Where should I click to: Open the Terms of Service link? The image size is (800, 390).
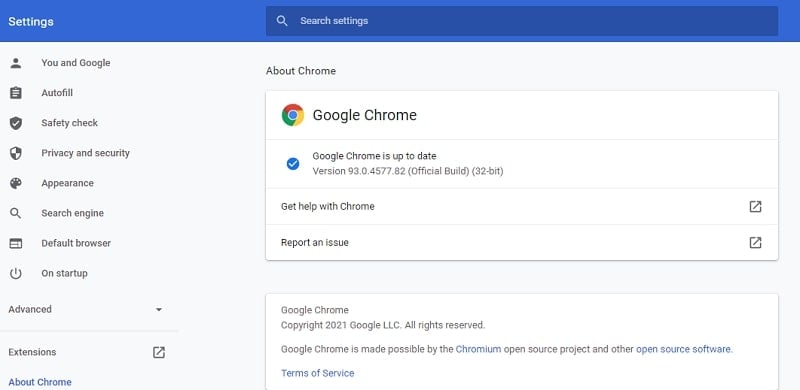click(317, 373)
